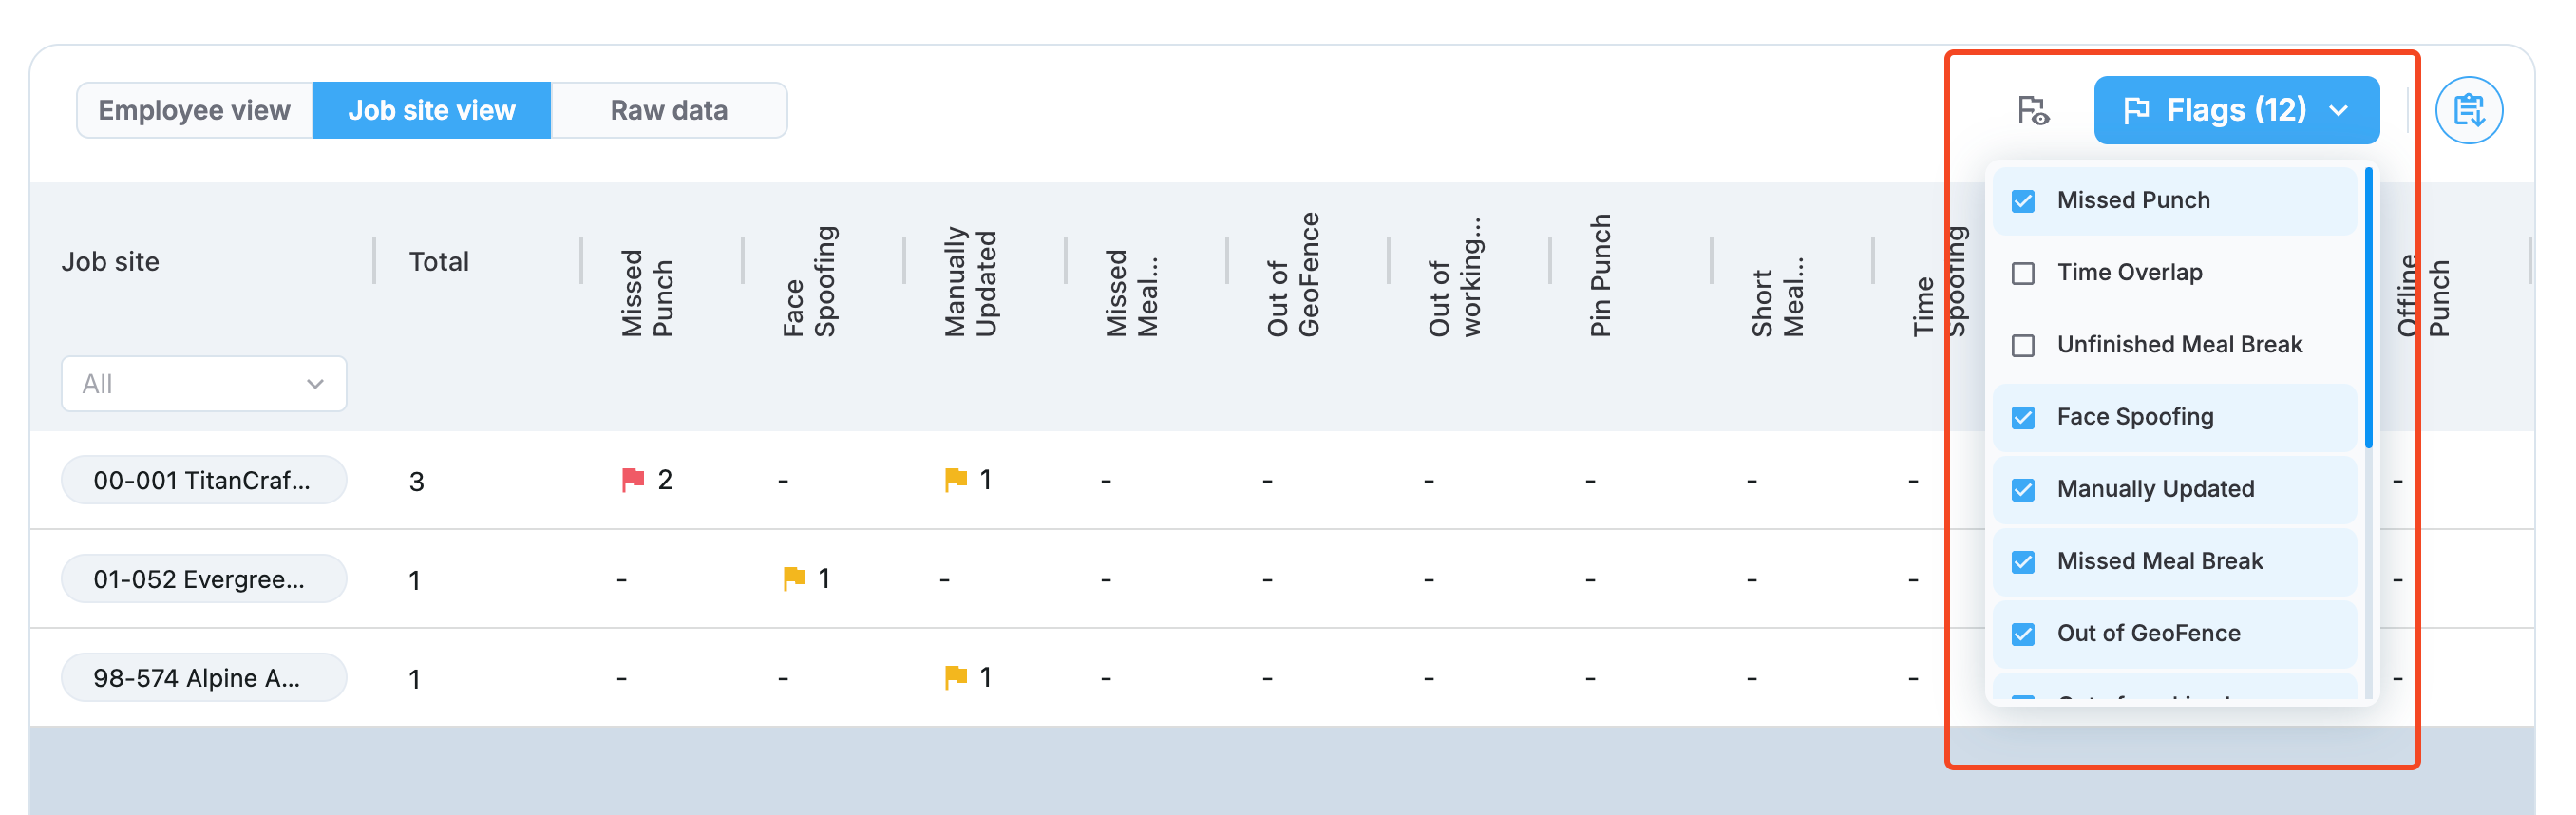Viewport: 2576px width, 815px height.
Task: Click yellow Face Spoofing flag for Evergreen
Action: pos(794,578)
